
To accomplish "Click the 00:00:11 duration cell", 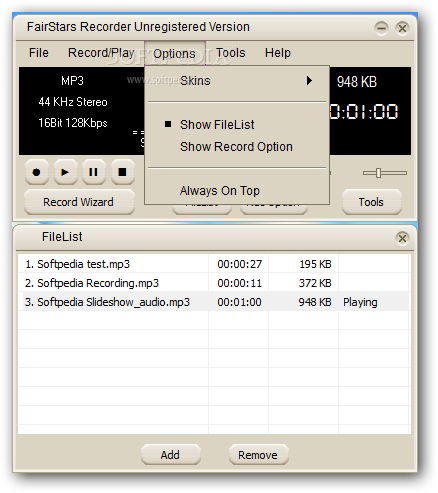I will (x=240, y=283).
